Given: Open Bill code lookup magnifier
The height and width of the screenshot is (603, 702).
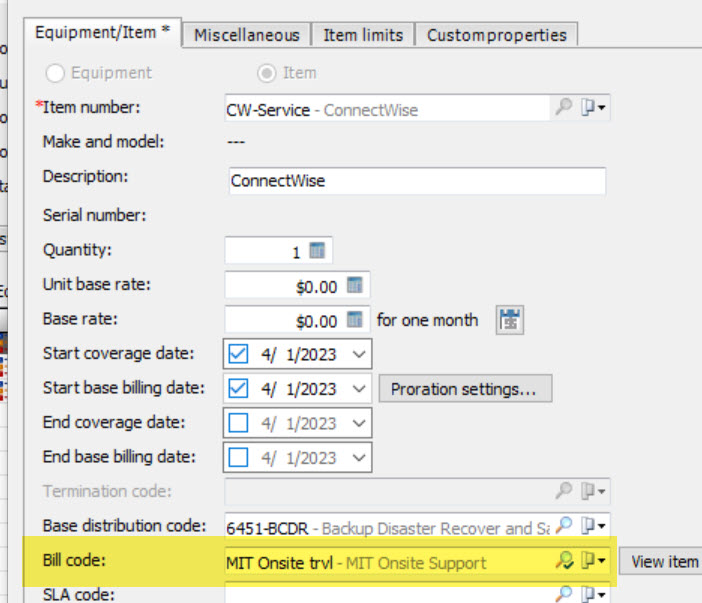Looking at the screenshot, I should pyautogui.click(x=564, y=560).
